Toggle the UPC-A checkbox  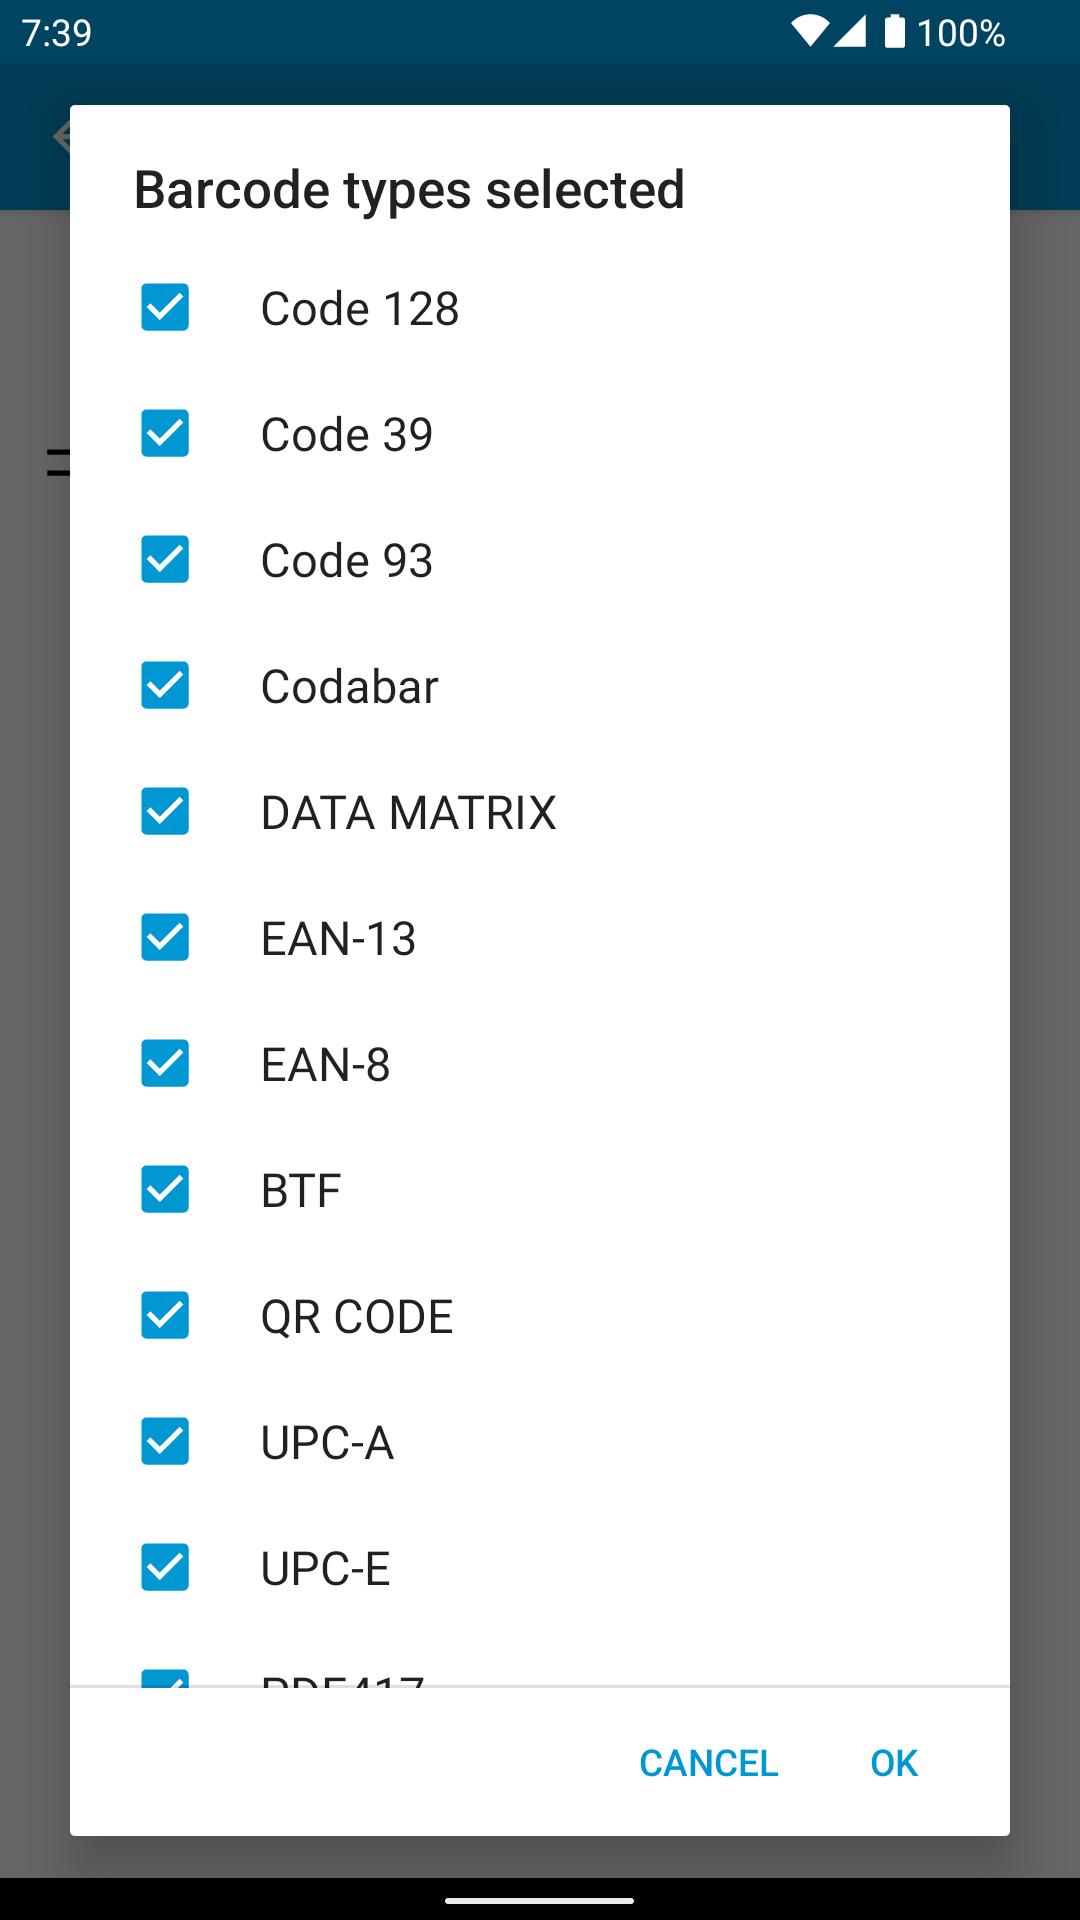point(165,1442)
